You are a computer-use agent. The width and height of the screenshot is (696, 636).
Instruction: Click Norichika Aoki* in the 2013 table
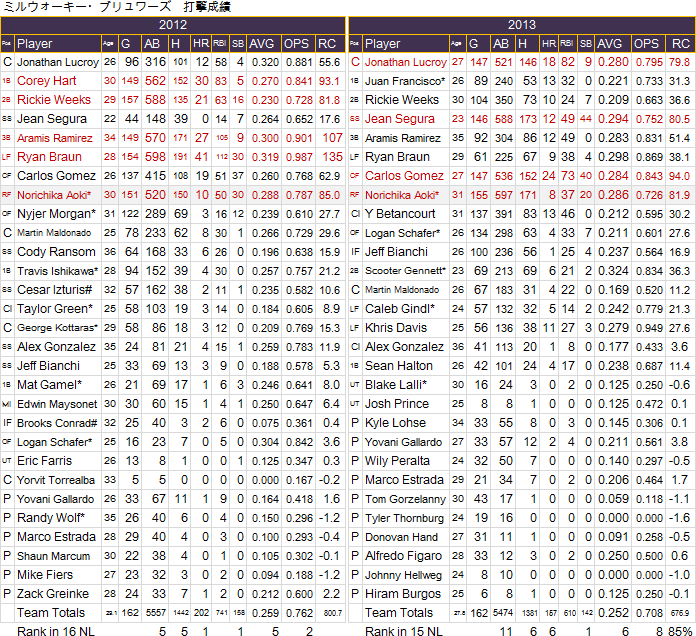coord(402,195)
